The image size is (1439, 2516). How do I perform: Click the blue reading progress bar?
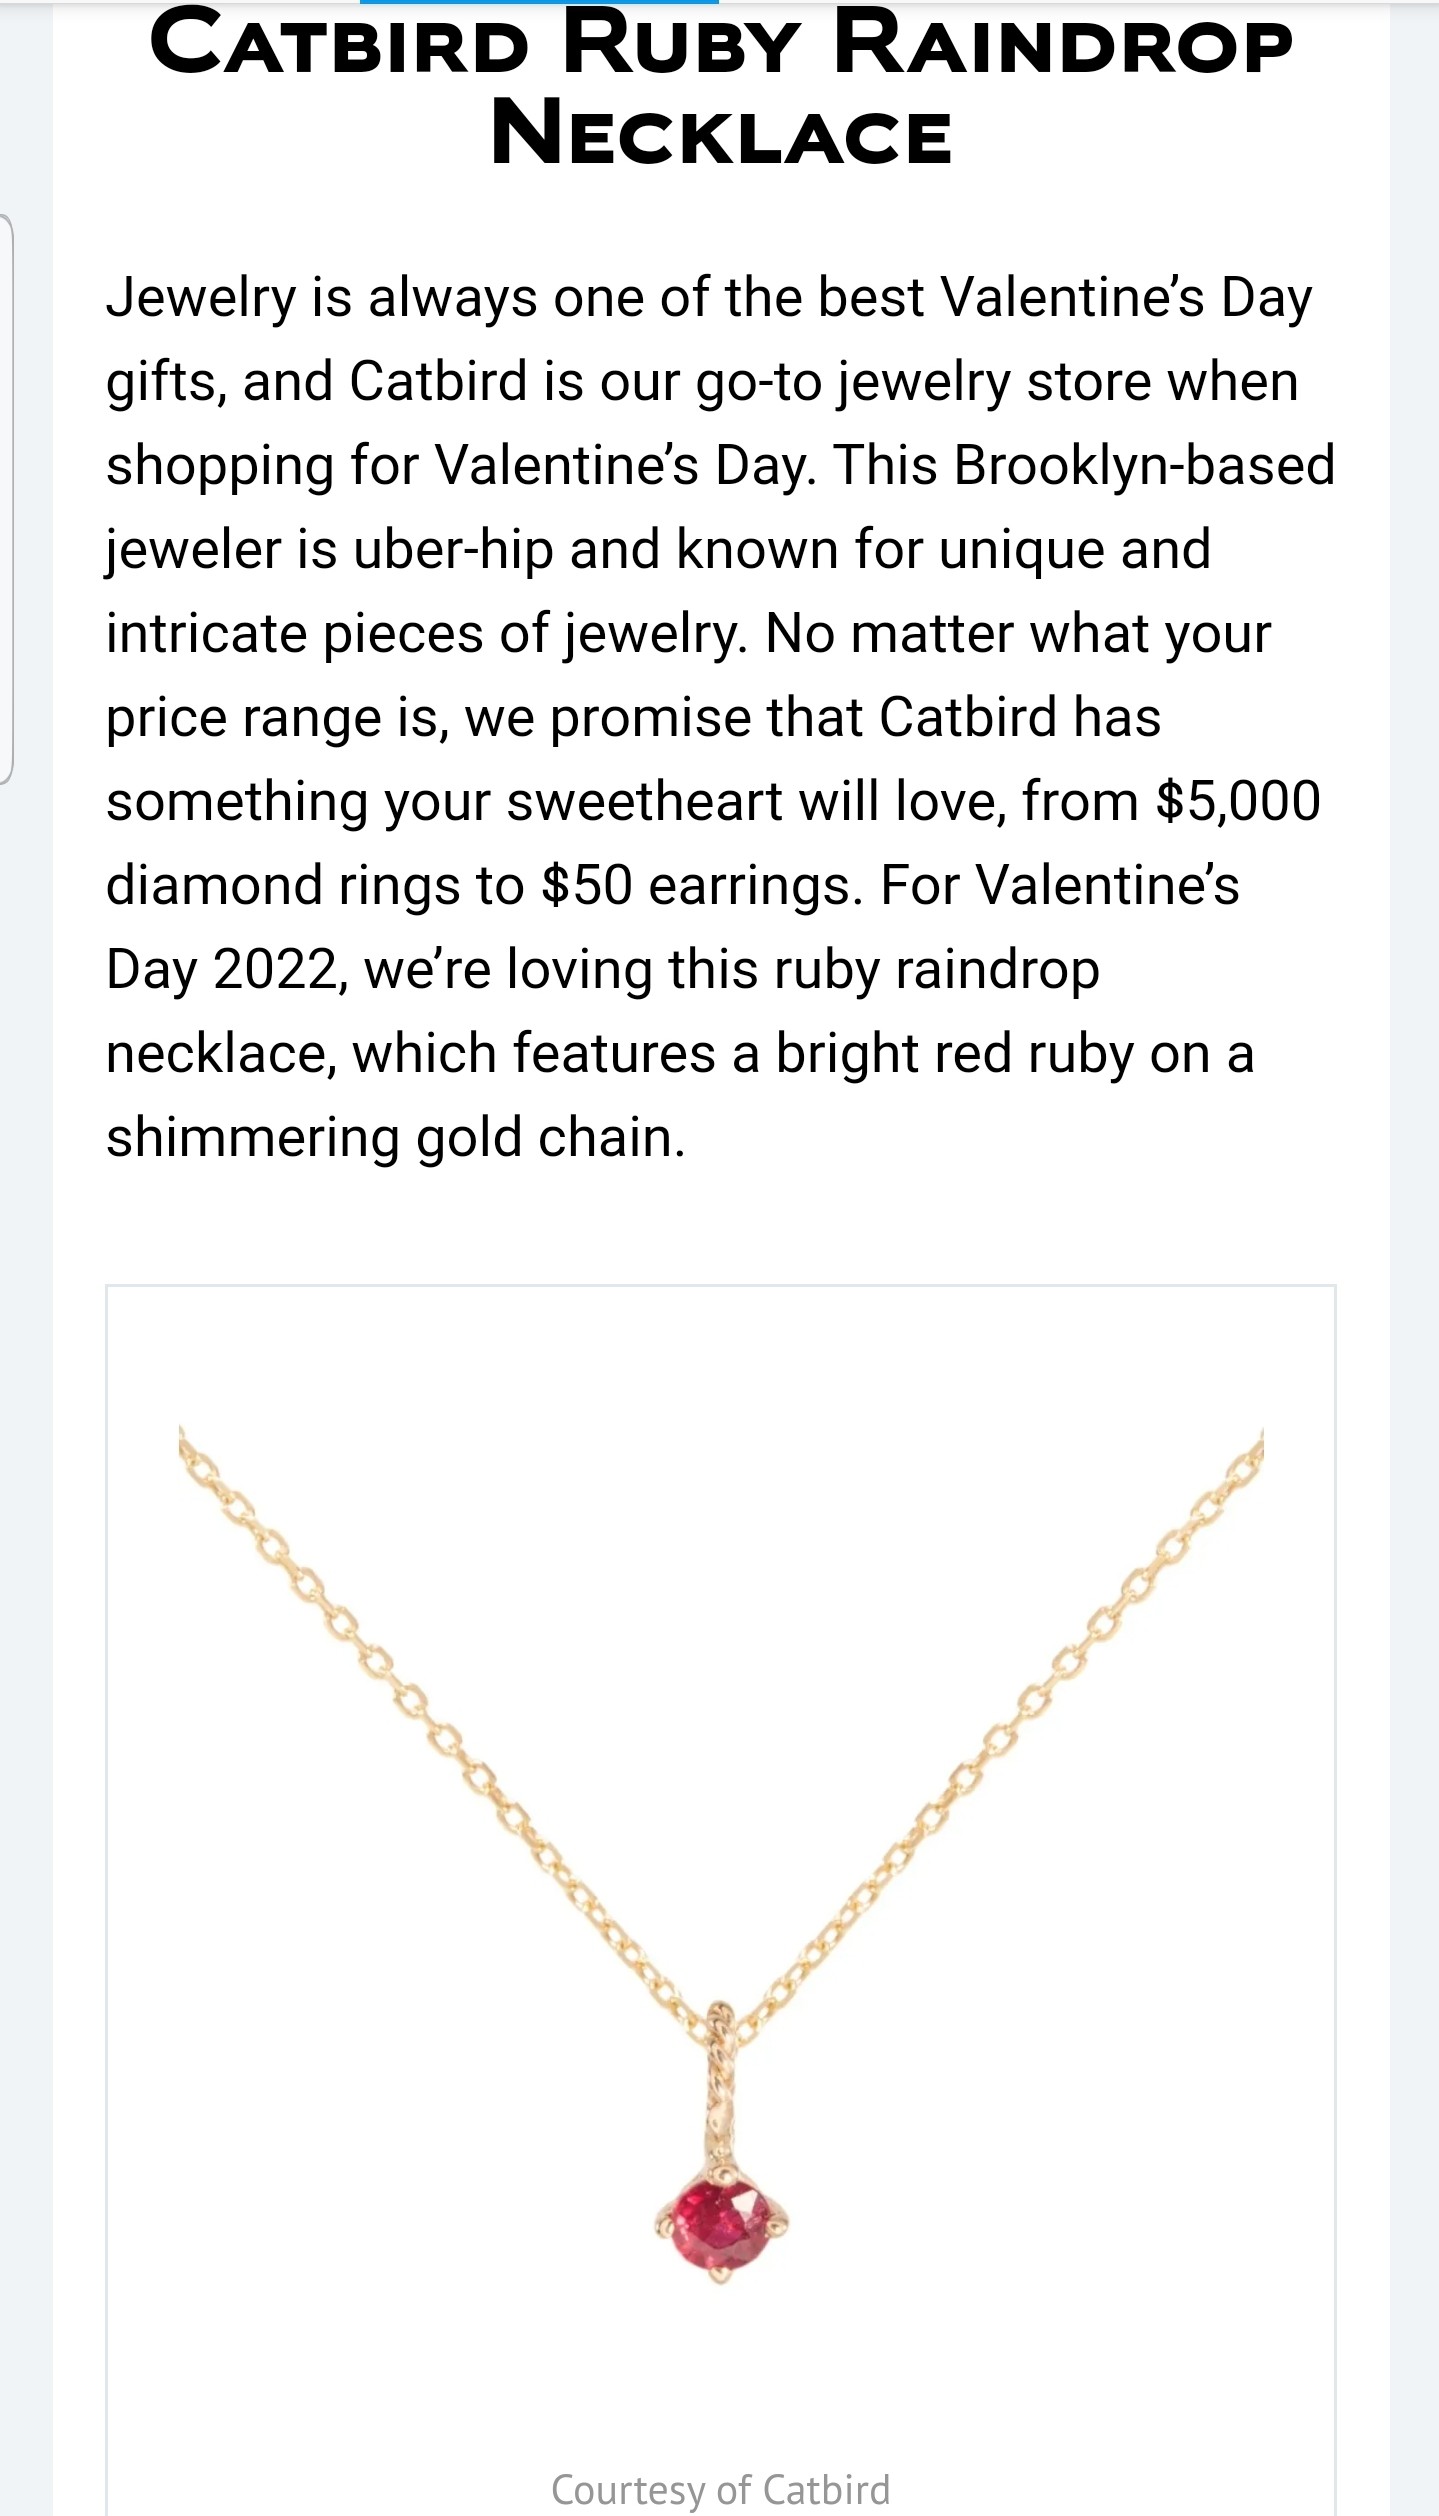coord(539,2)
